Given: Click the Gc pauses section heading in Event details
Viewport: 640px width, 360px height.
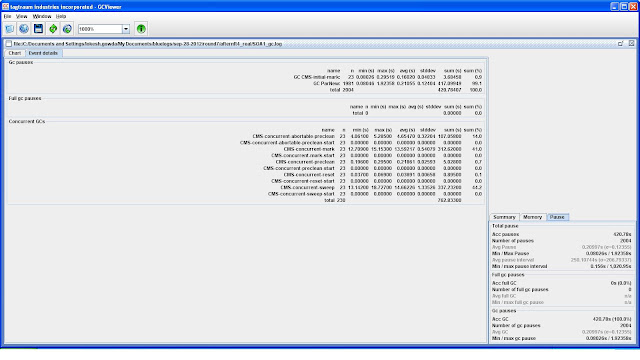Looking at the screenshot, I should pos(21,62).
